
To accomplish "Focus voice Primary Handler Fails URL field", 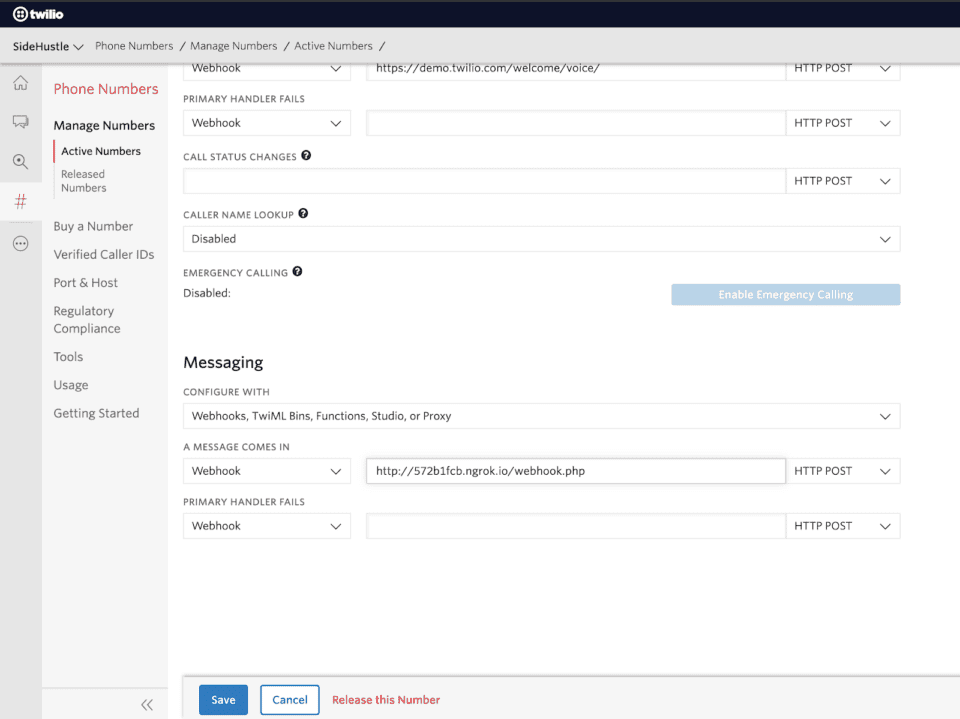I will 576,123.
